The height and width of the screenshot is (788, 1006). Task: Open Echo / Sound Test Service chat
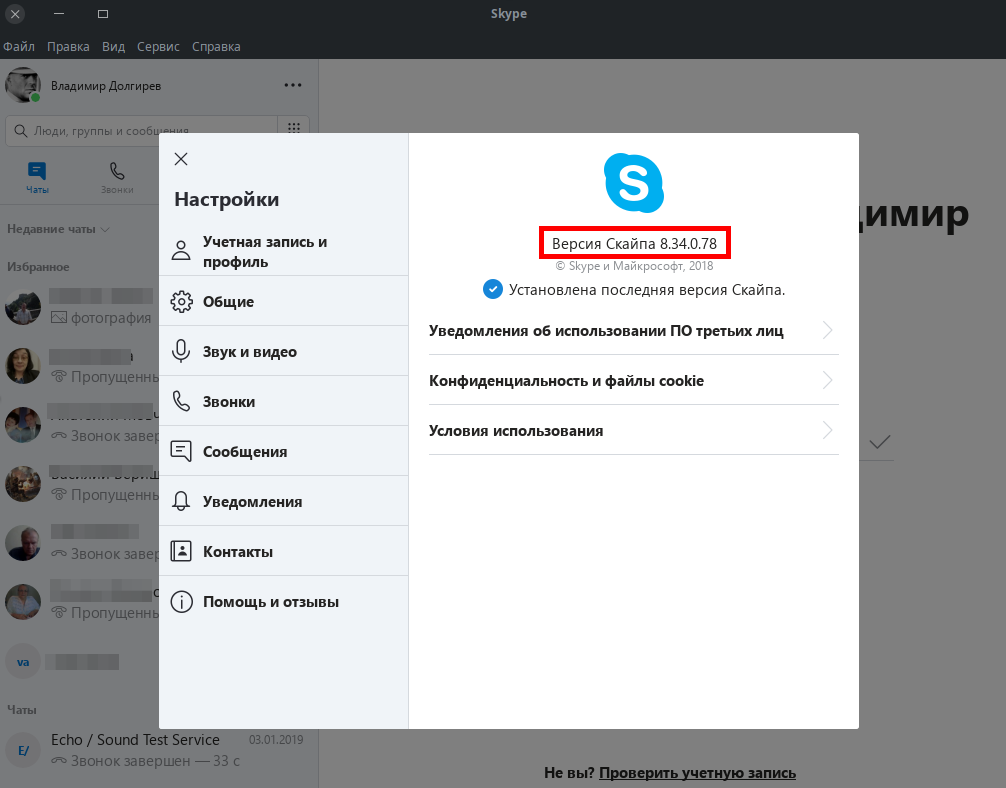(x=159, y=749)
